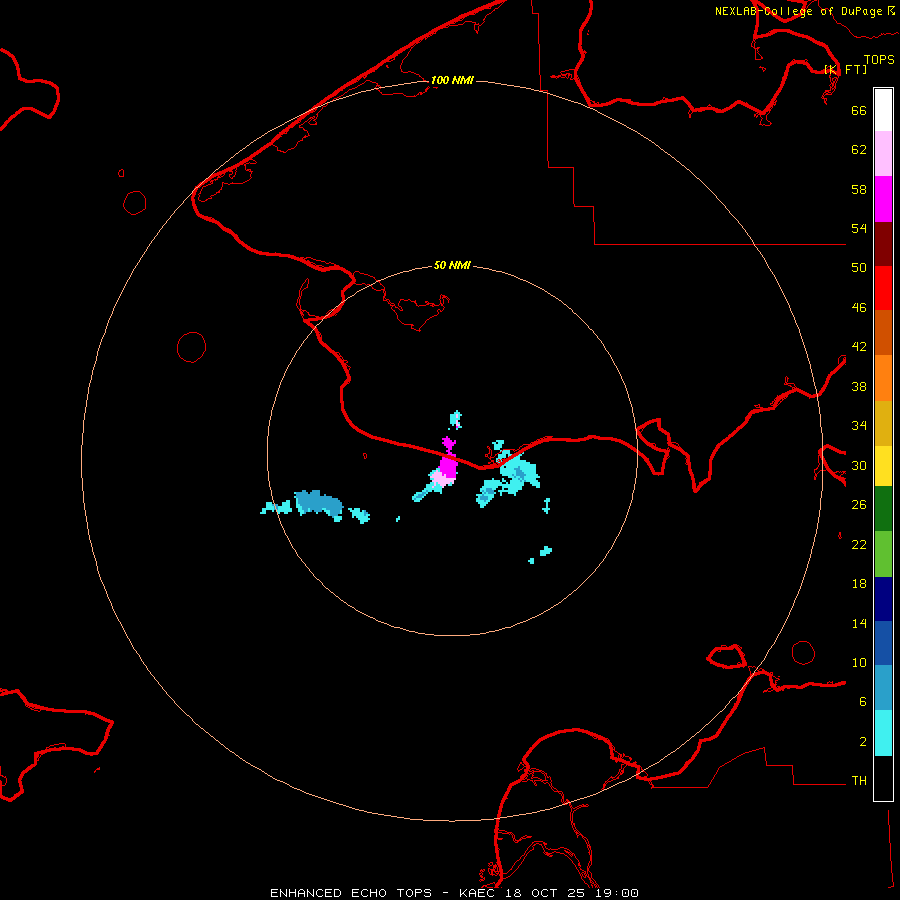Click the light pink legend swatch
900x900 pixels.
(883, 154)
